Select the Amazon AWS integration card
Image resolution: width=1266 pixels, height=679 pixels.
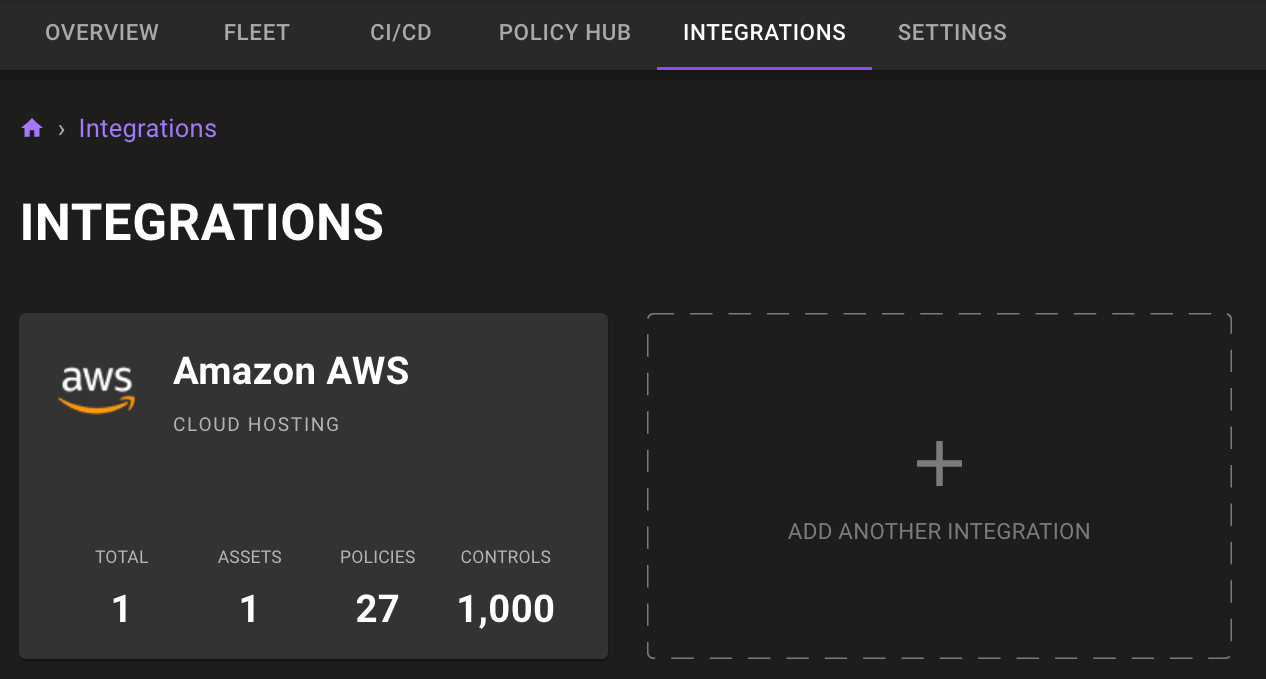313,485
